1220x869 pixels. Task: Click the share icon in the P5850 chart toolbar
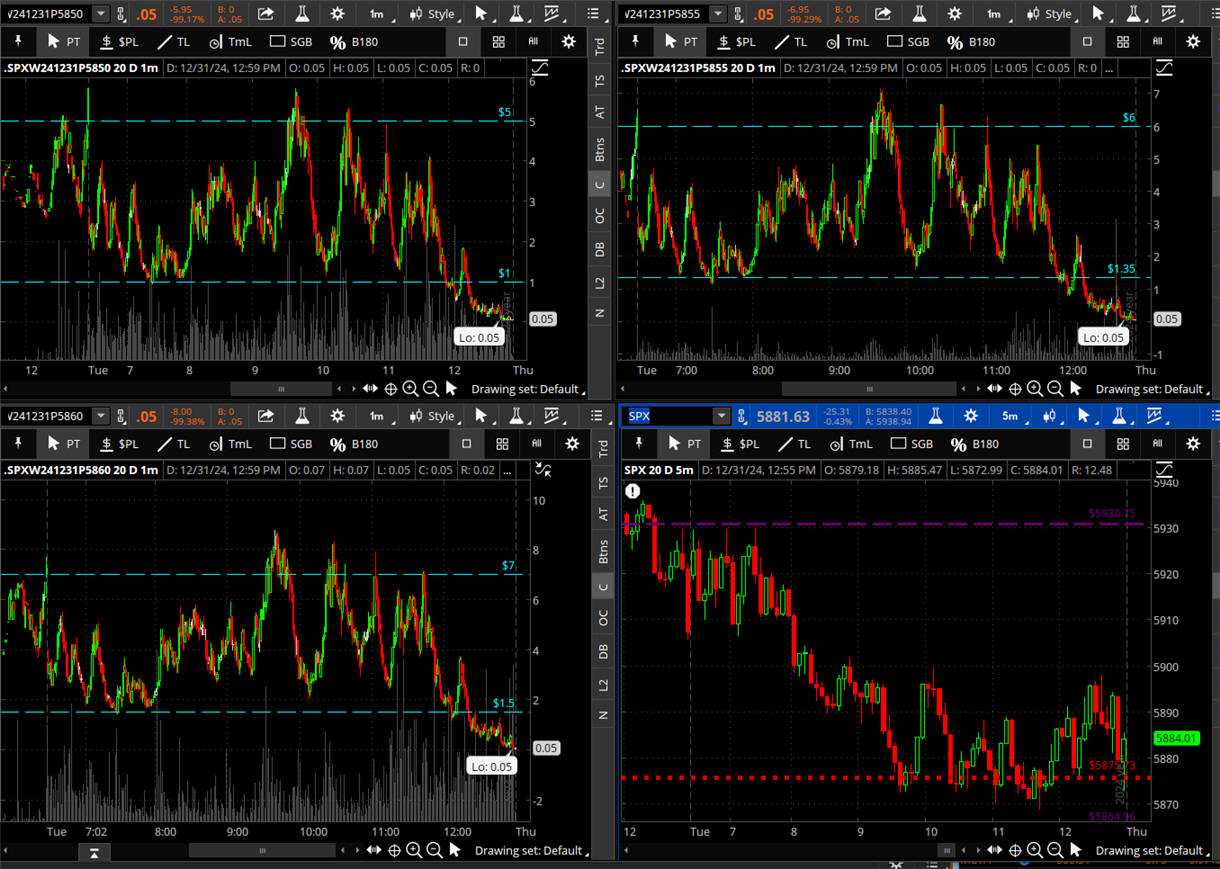coord(266,14)
